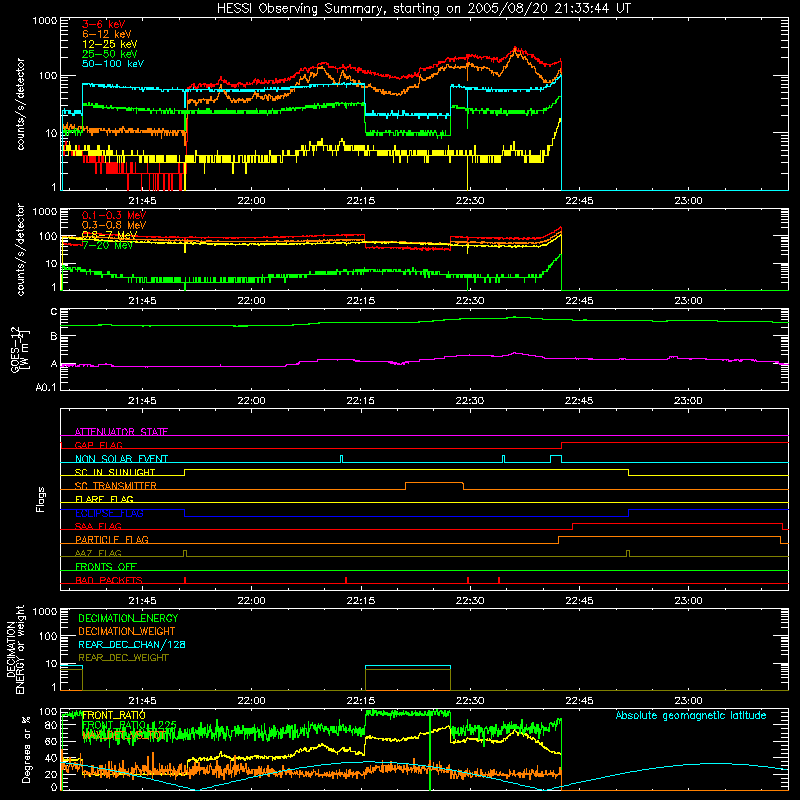Click the 22:00 tick under the decimation panel

(x=252, y=701)
